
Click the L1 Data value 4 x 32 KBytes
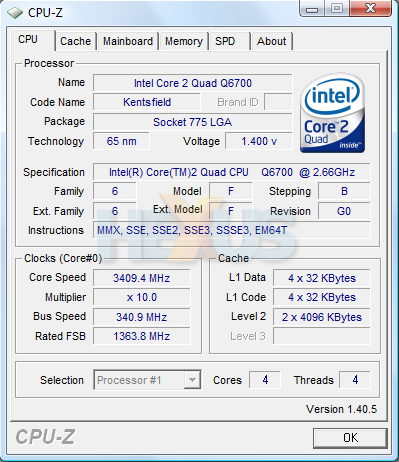click(x=322, y=278)
